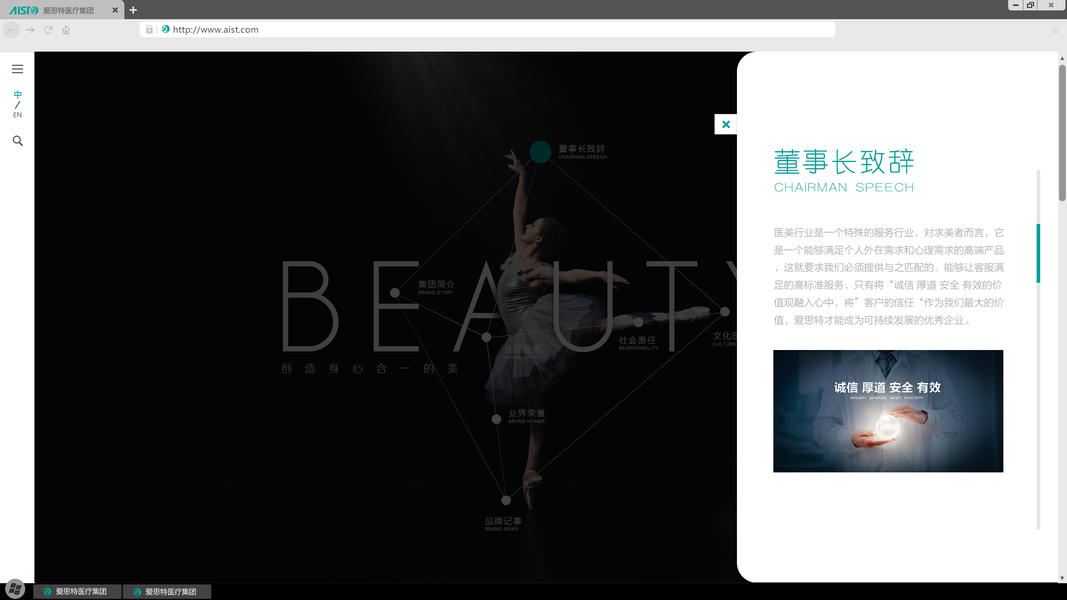
Task: Open the Windows Start button
Action: pos(15,589)
